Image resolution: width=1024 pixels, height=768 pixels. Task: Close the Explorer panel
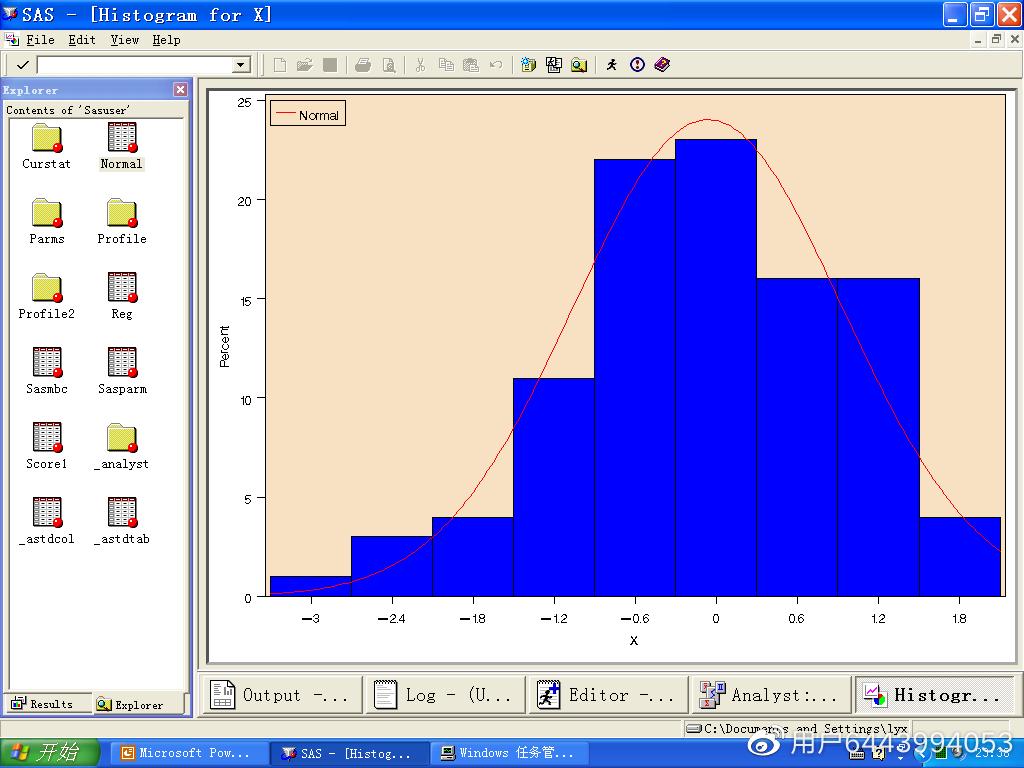click(180, 90)
